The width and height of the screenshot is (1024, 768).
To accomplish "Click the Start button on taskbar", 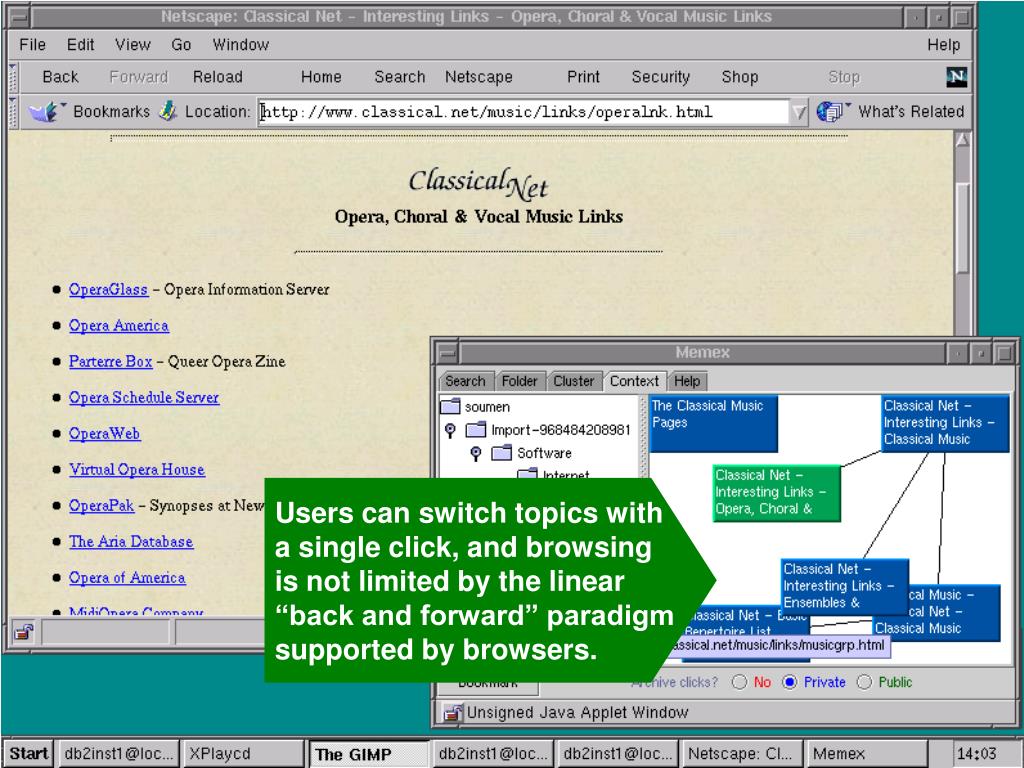I will pyautogui.click(x=29, y=754).
